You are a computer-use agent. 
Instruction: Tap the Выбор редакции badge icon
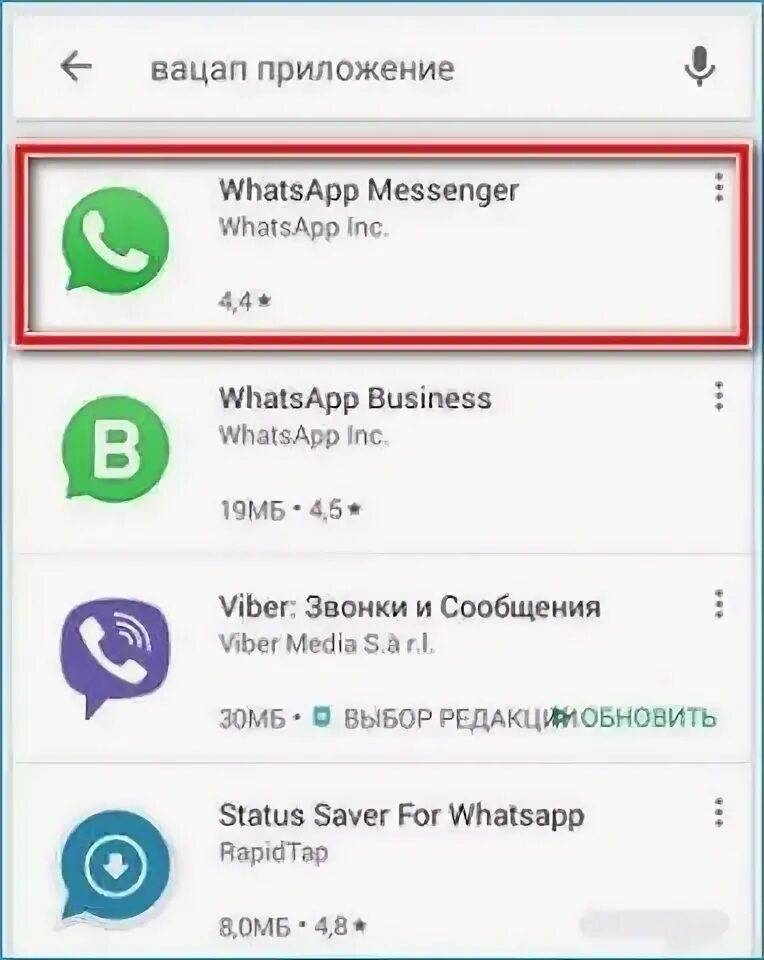coord(322,716)
